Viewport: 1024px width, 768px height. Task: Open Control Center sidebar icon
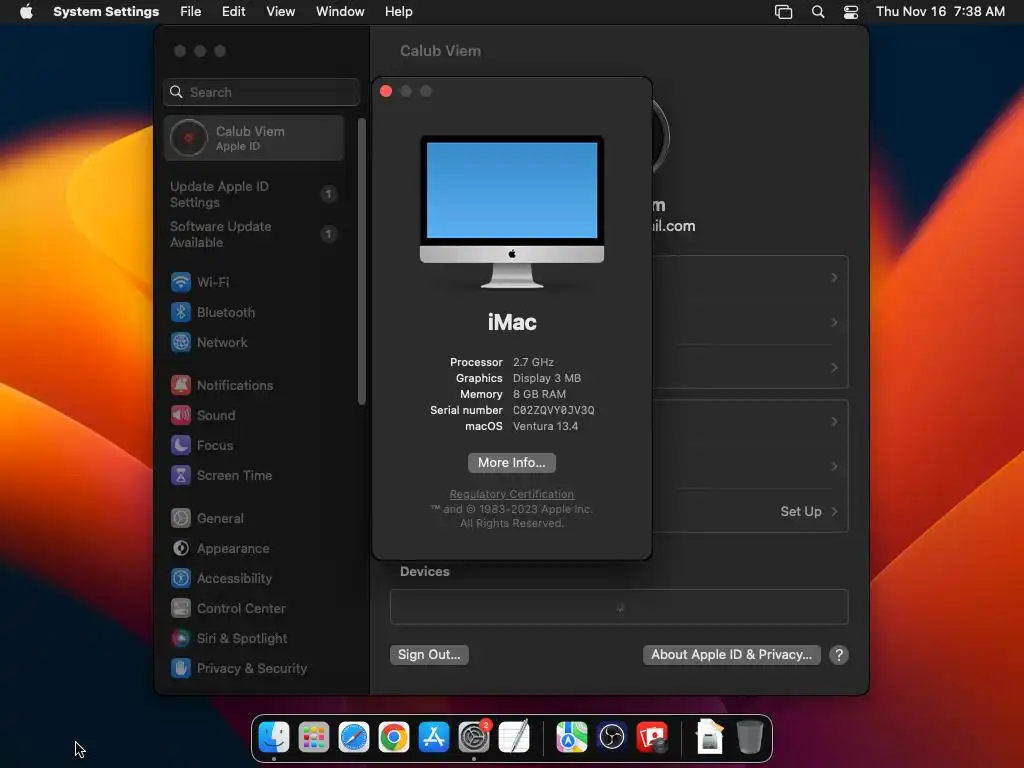[x=181, y=609]
